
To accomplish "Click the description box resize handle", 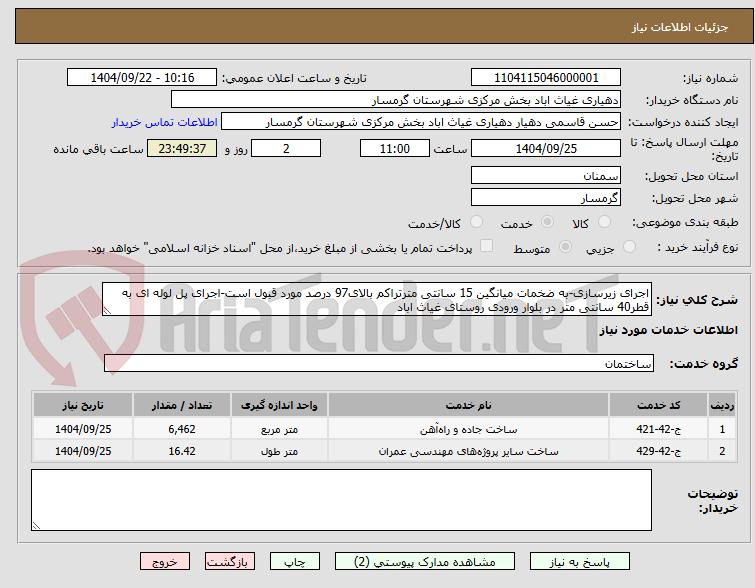I will click(x=107, y=311).
